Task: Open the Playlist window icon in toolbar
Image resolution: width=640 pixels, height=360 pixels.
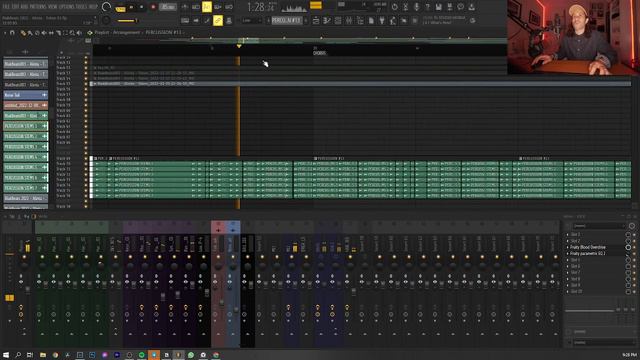Action: 316,20
